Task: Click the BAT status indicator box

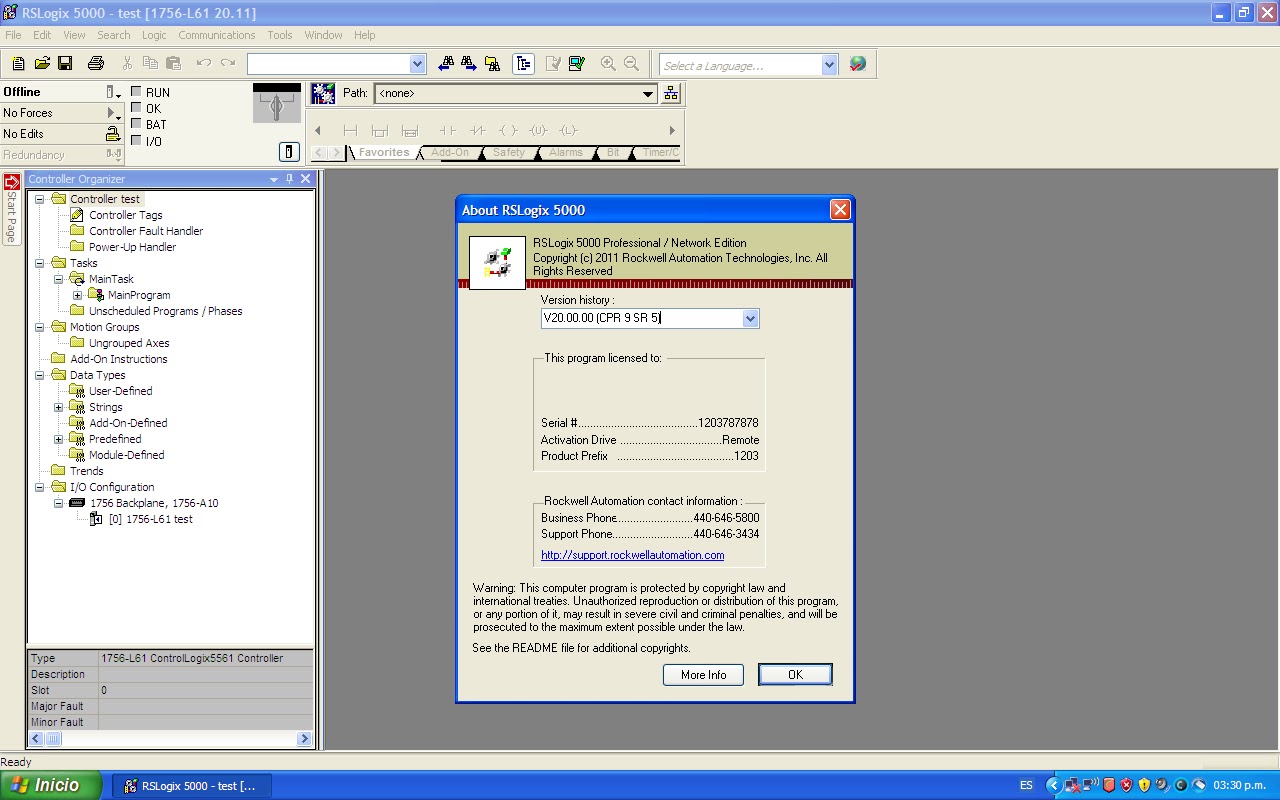Action: (136, 124)
